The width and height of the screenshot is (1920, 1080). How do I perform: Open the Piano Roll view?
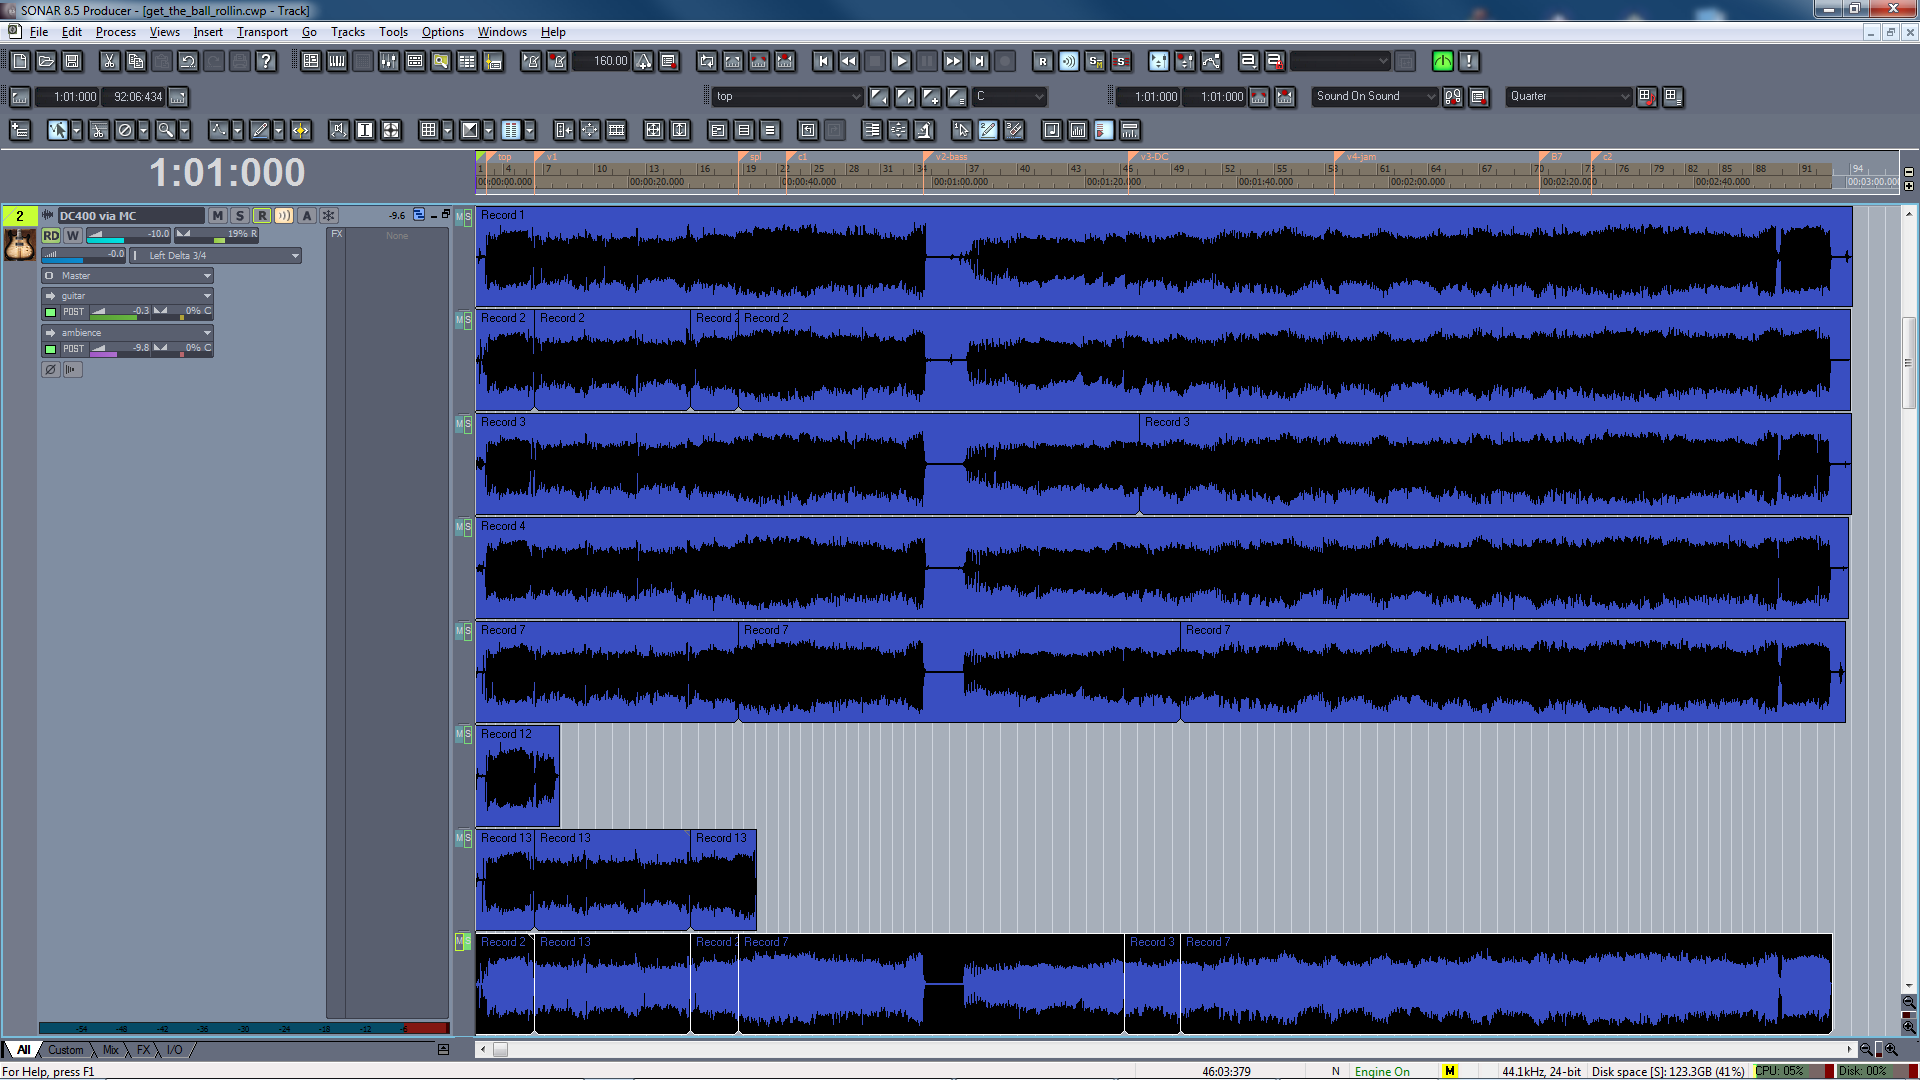coord(337,62)
